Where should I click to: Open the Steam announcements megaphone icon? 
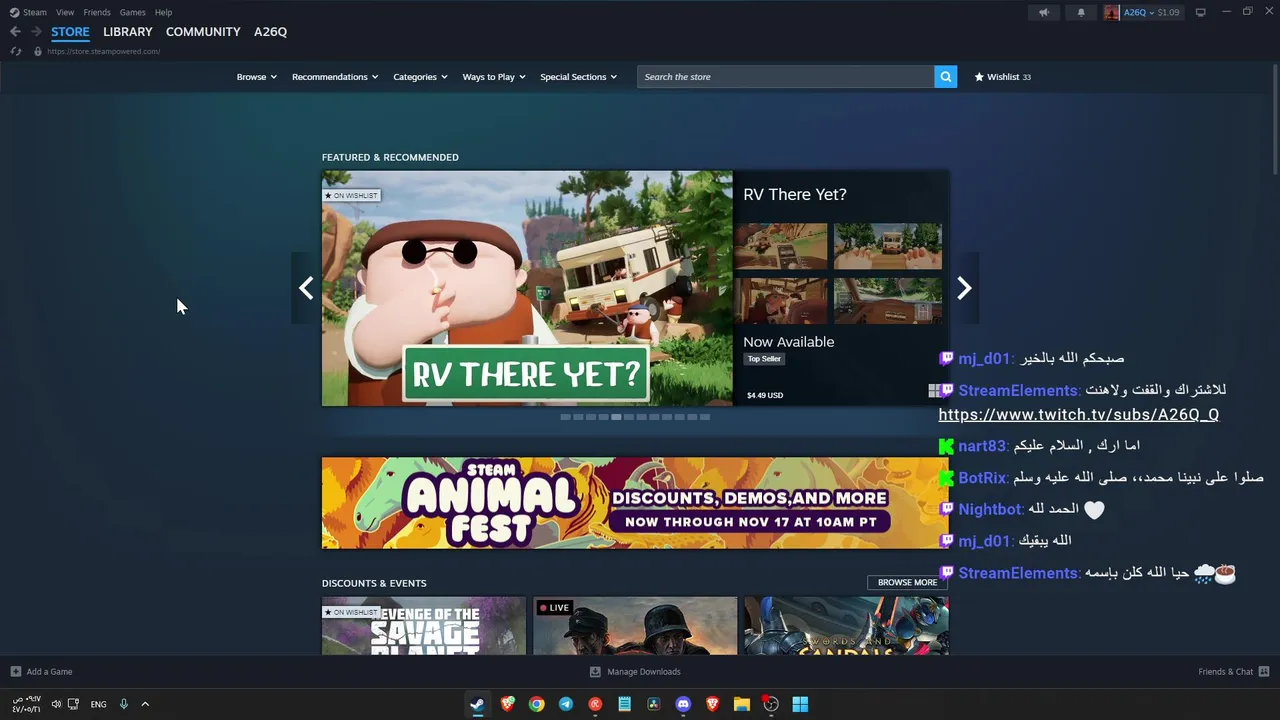[1044, 12]
